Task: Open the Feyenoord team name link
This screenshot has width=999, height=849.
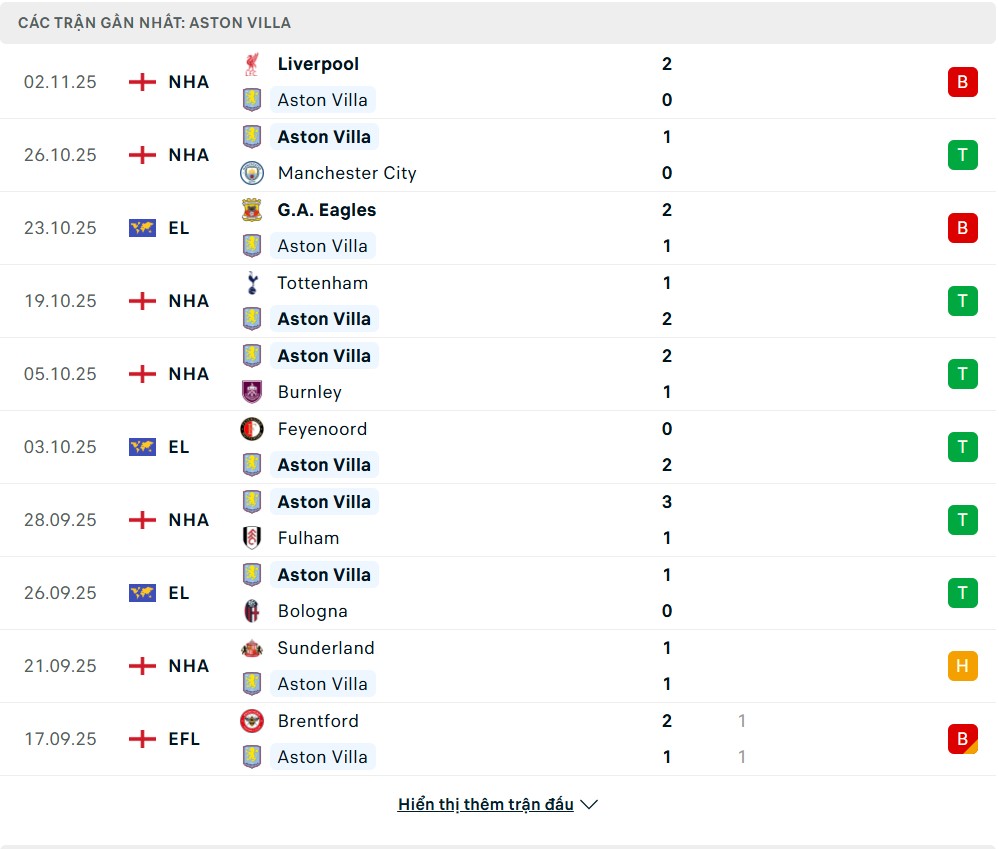Action: pos(322,429)
